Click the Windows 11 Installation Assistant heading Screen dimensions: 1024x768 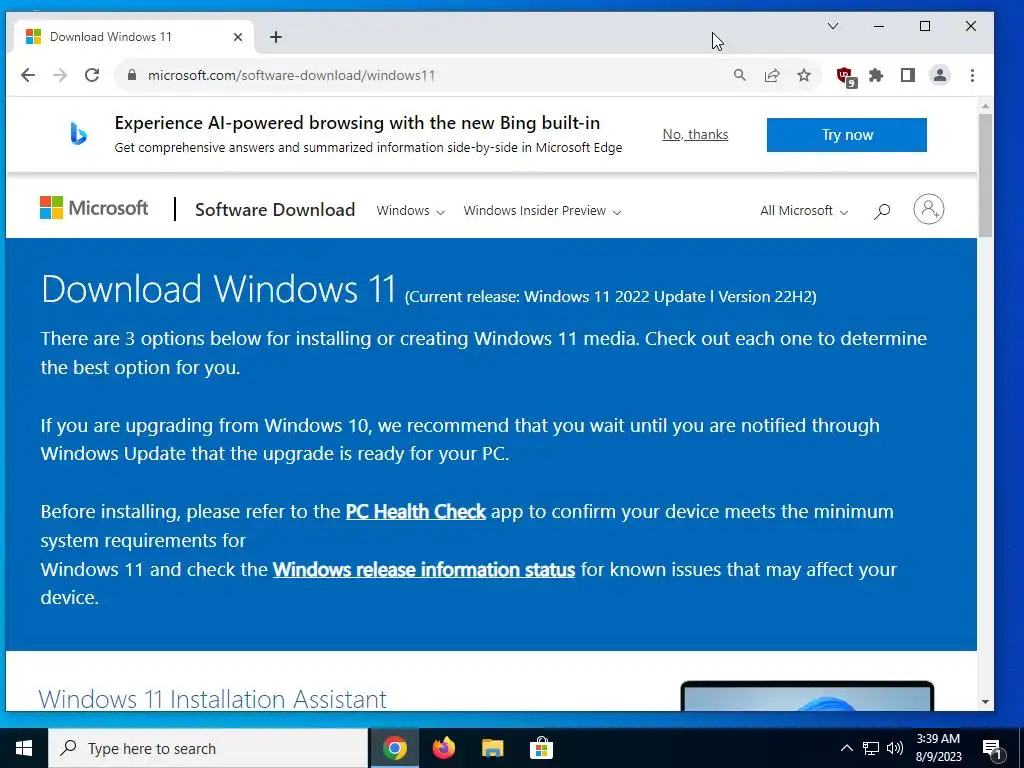tap(212, 699)
